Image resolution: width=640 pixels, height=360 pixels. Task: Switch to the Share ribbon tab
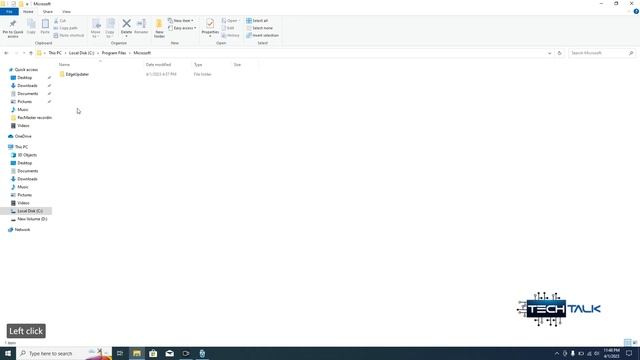[48, 12]
